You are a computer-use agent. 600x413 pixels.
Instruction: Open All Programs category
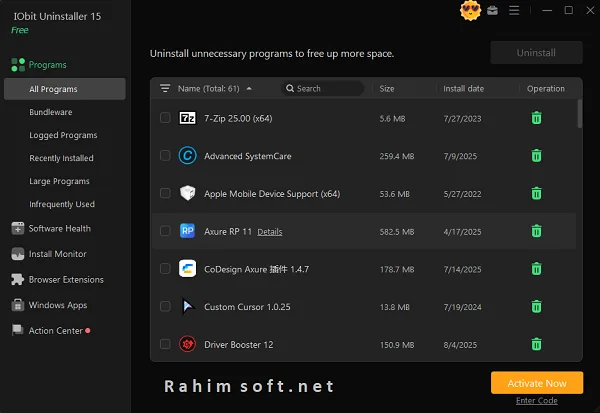(x=65, y=89)
